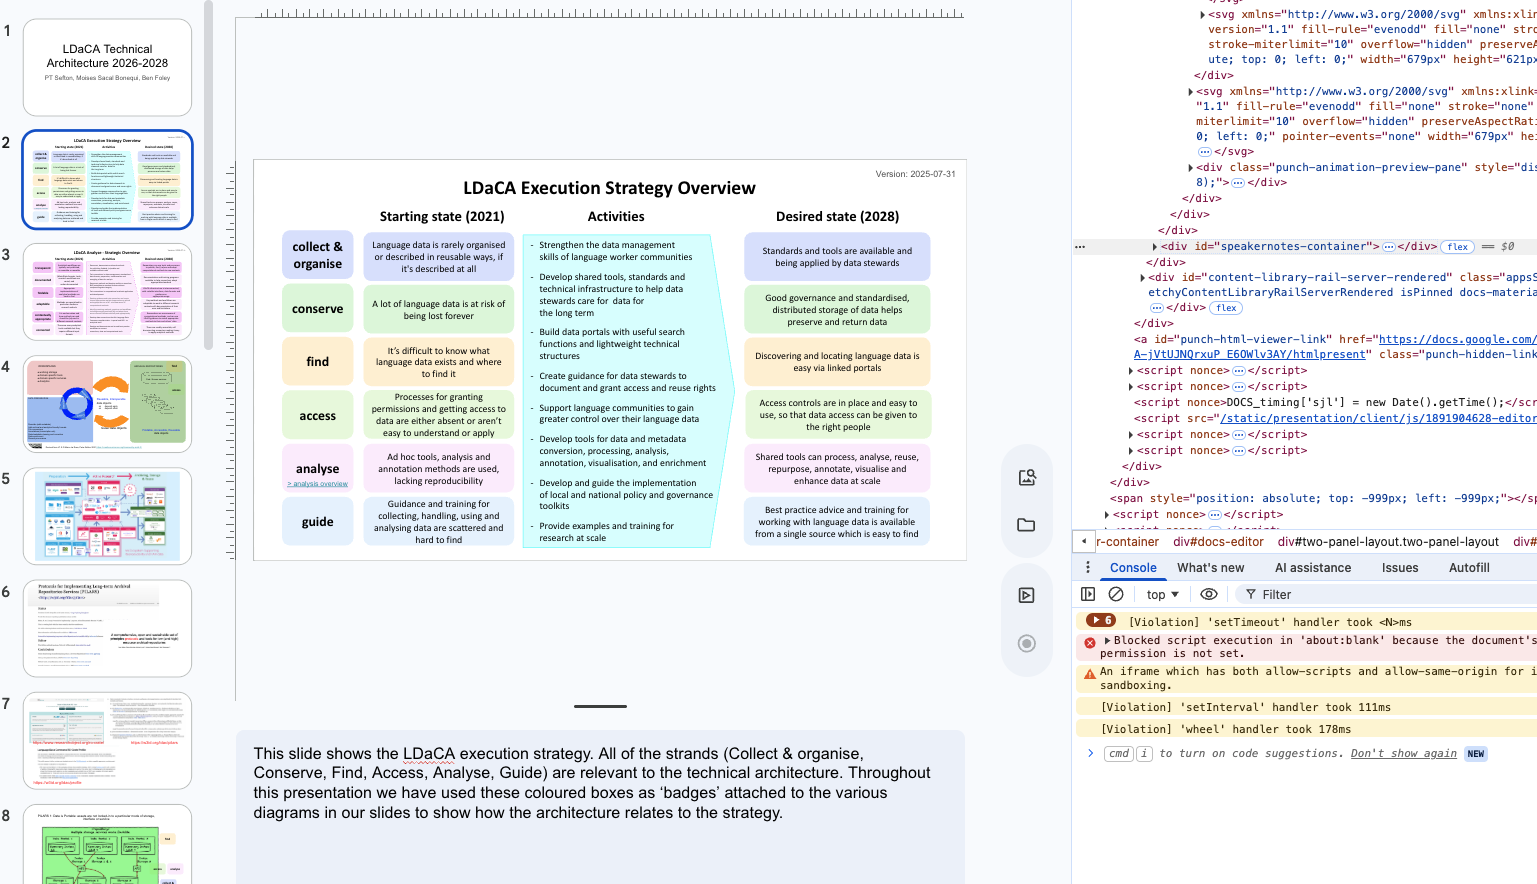Click the slideshow play icon in side rail
The width and height of the screenshot is (1537, 884).
coord(1026,595)
